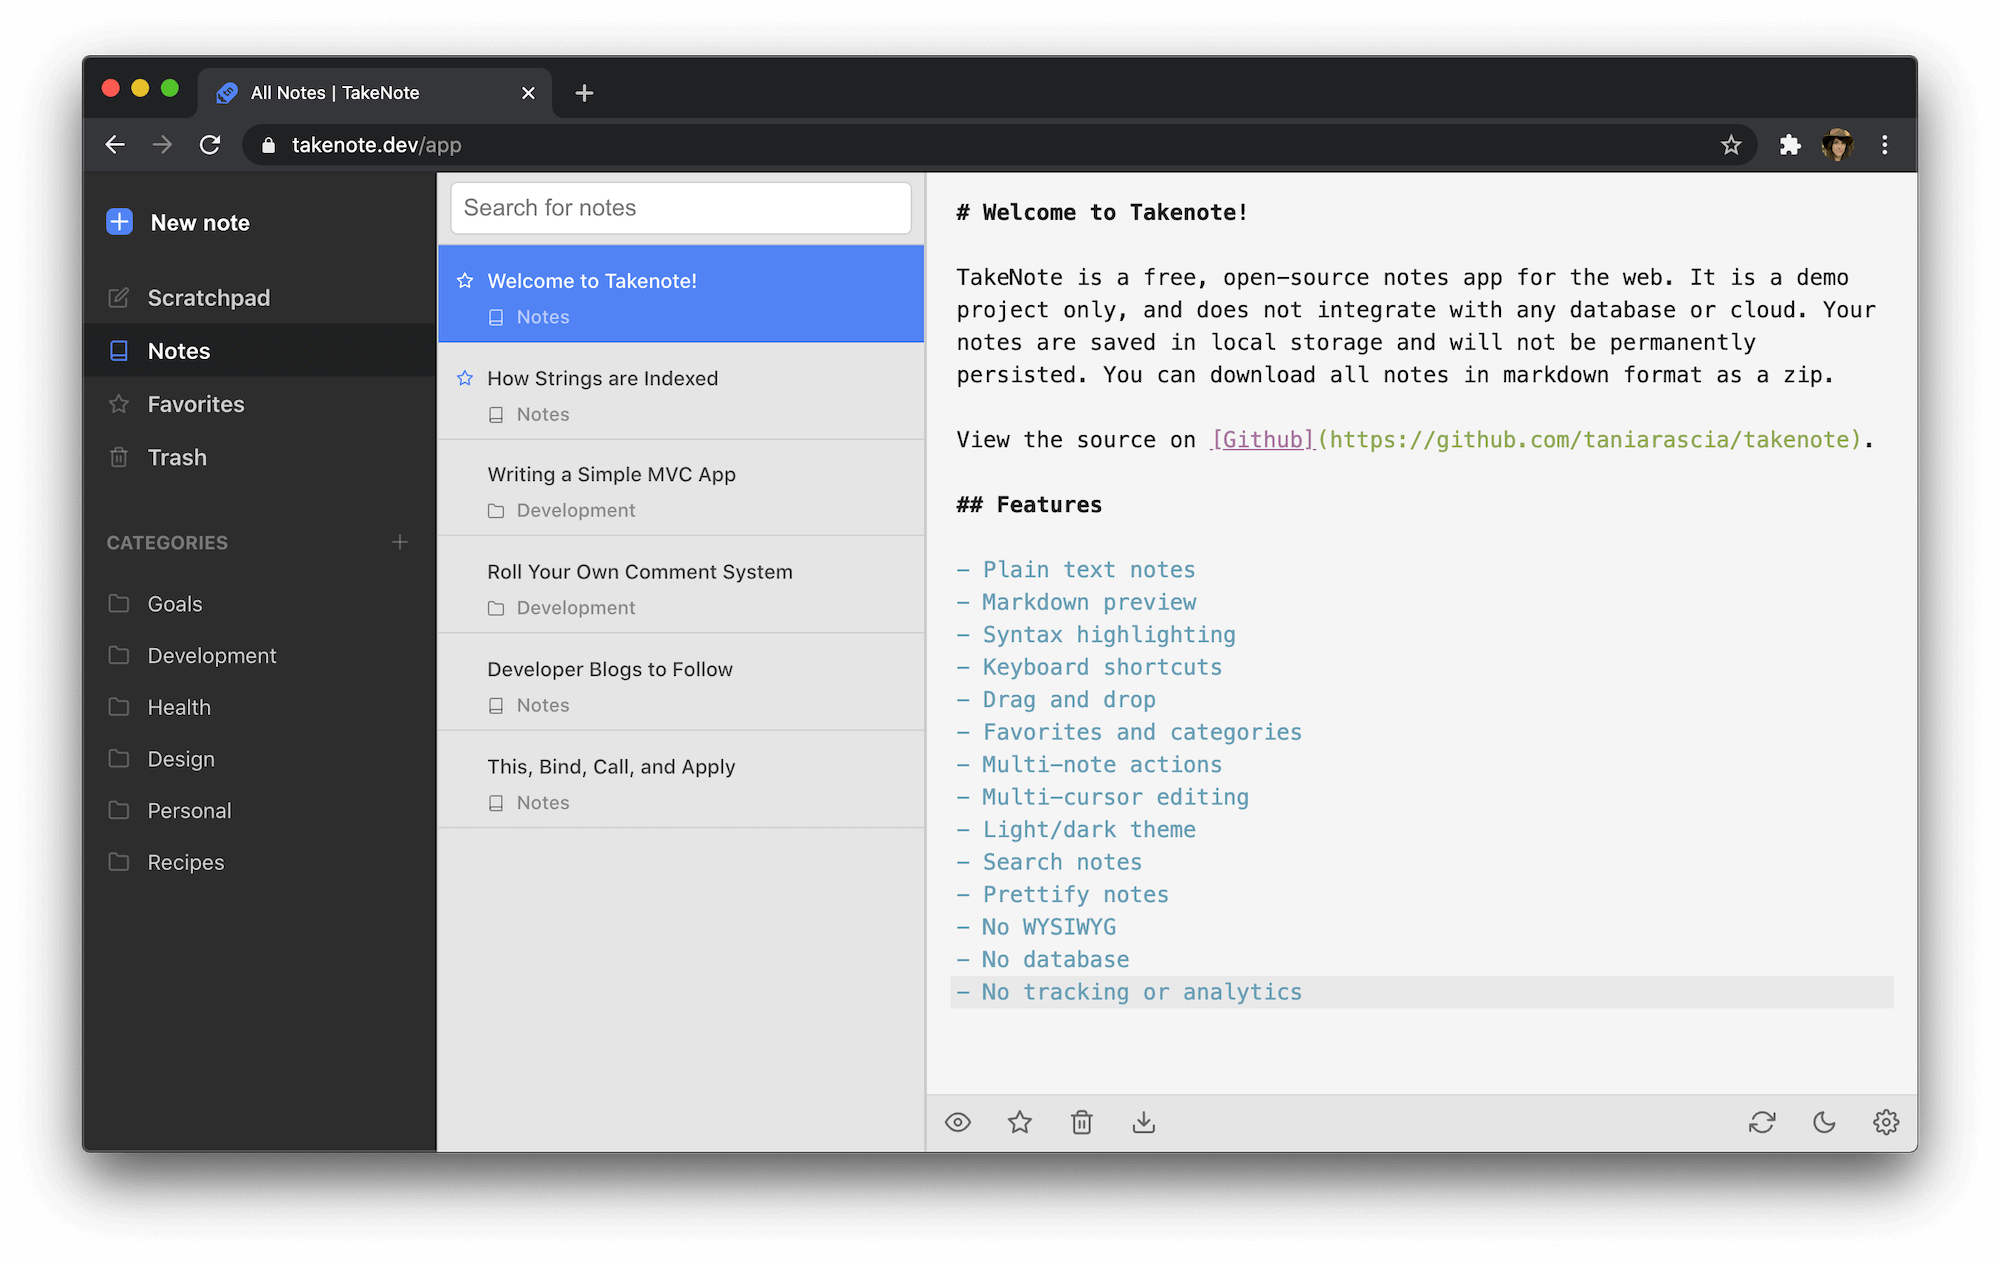
Task: Enable dark theme via moon toggle
Action: [1824, 1122]
